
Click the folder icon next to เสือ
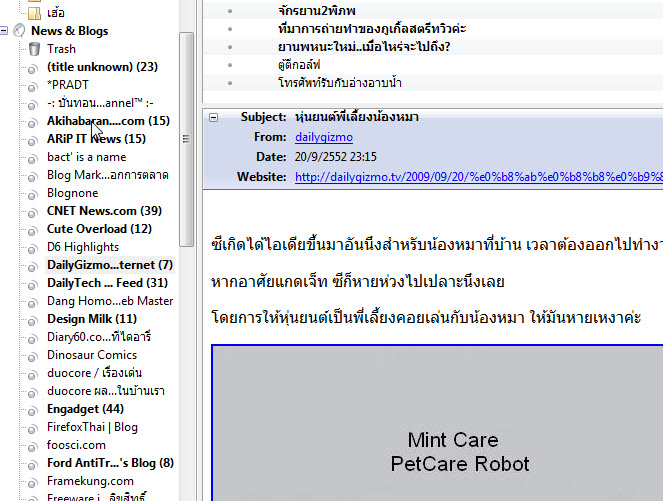[x=34, y=13]
